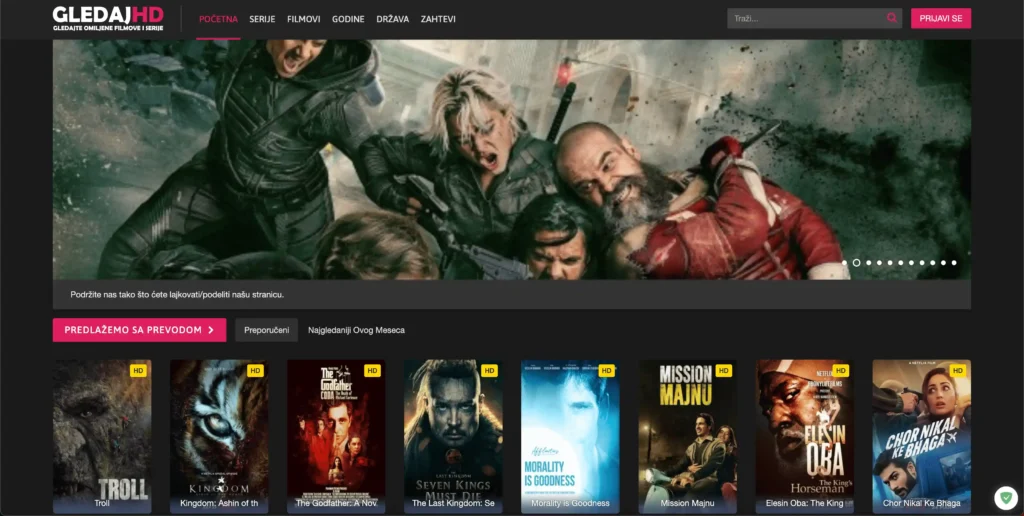The height and width of the screenshot is (516, 1024).
Task: Click the HD badge on Mission Majnu poster
Action: [724, 370]
